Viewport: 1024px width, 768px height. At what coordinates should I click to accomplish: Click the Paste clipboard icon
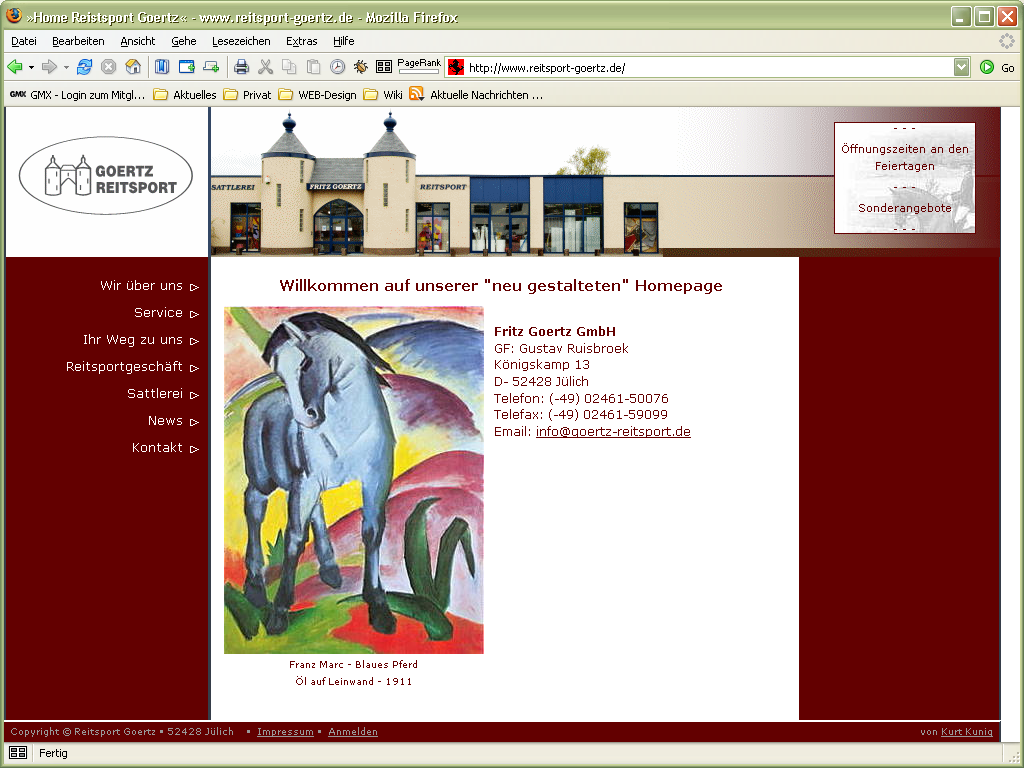coord(313,67)
